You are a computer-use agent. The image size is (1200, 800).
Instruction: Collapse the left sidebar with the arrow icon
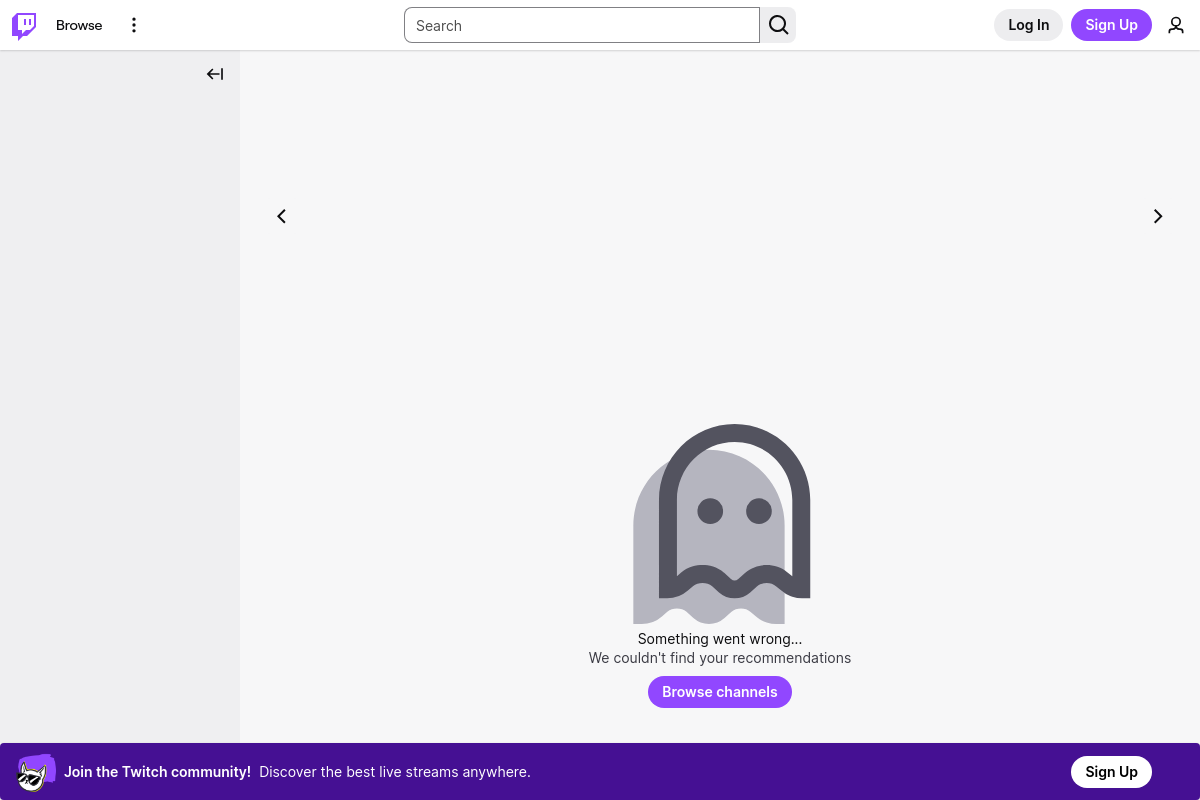coord(215,74)
